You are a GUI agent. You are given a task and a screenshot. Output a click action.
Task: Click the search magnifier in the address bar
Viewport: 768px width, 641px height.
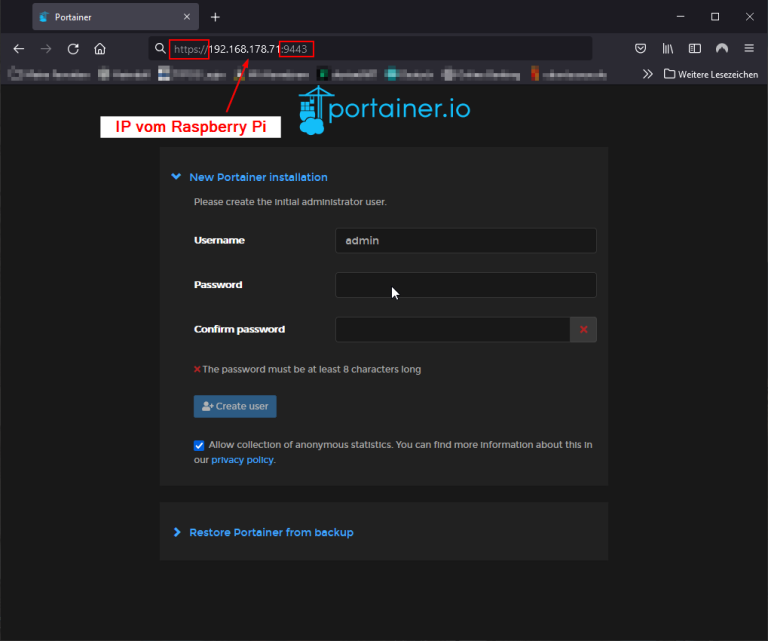tap(160, 48)
